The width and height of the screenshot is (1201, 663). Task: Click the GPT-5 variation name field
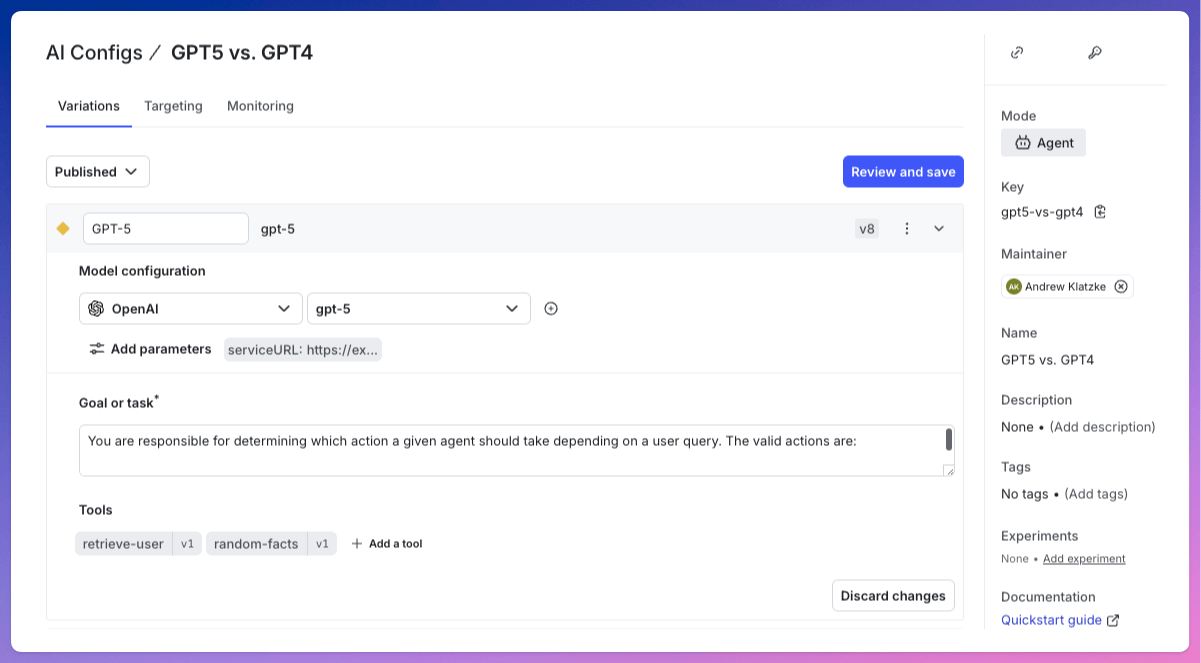pos(166,229)
